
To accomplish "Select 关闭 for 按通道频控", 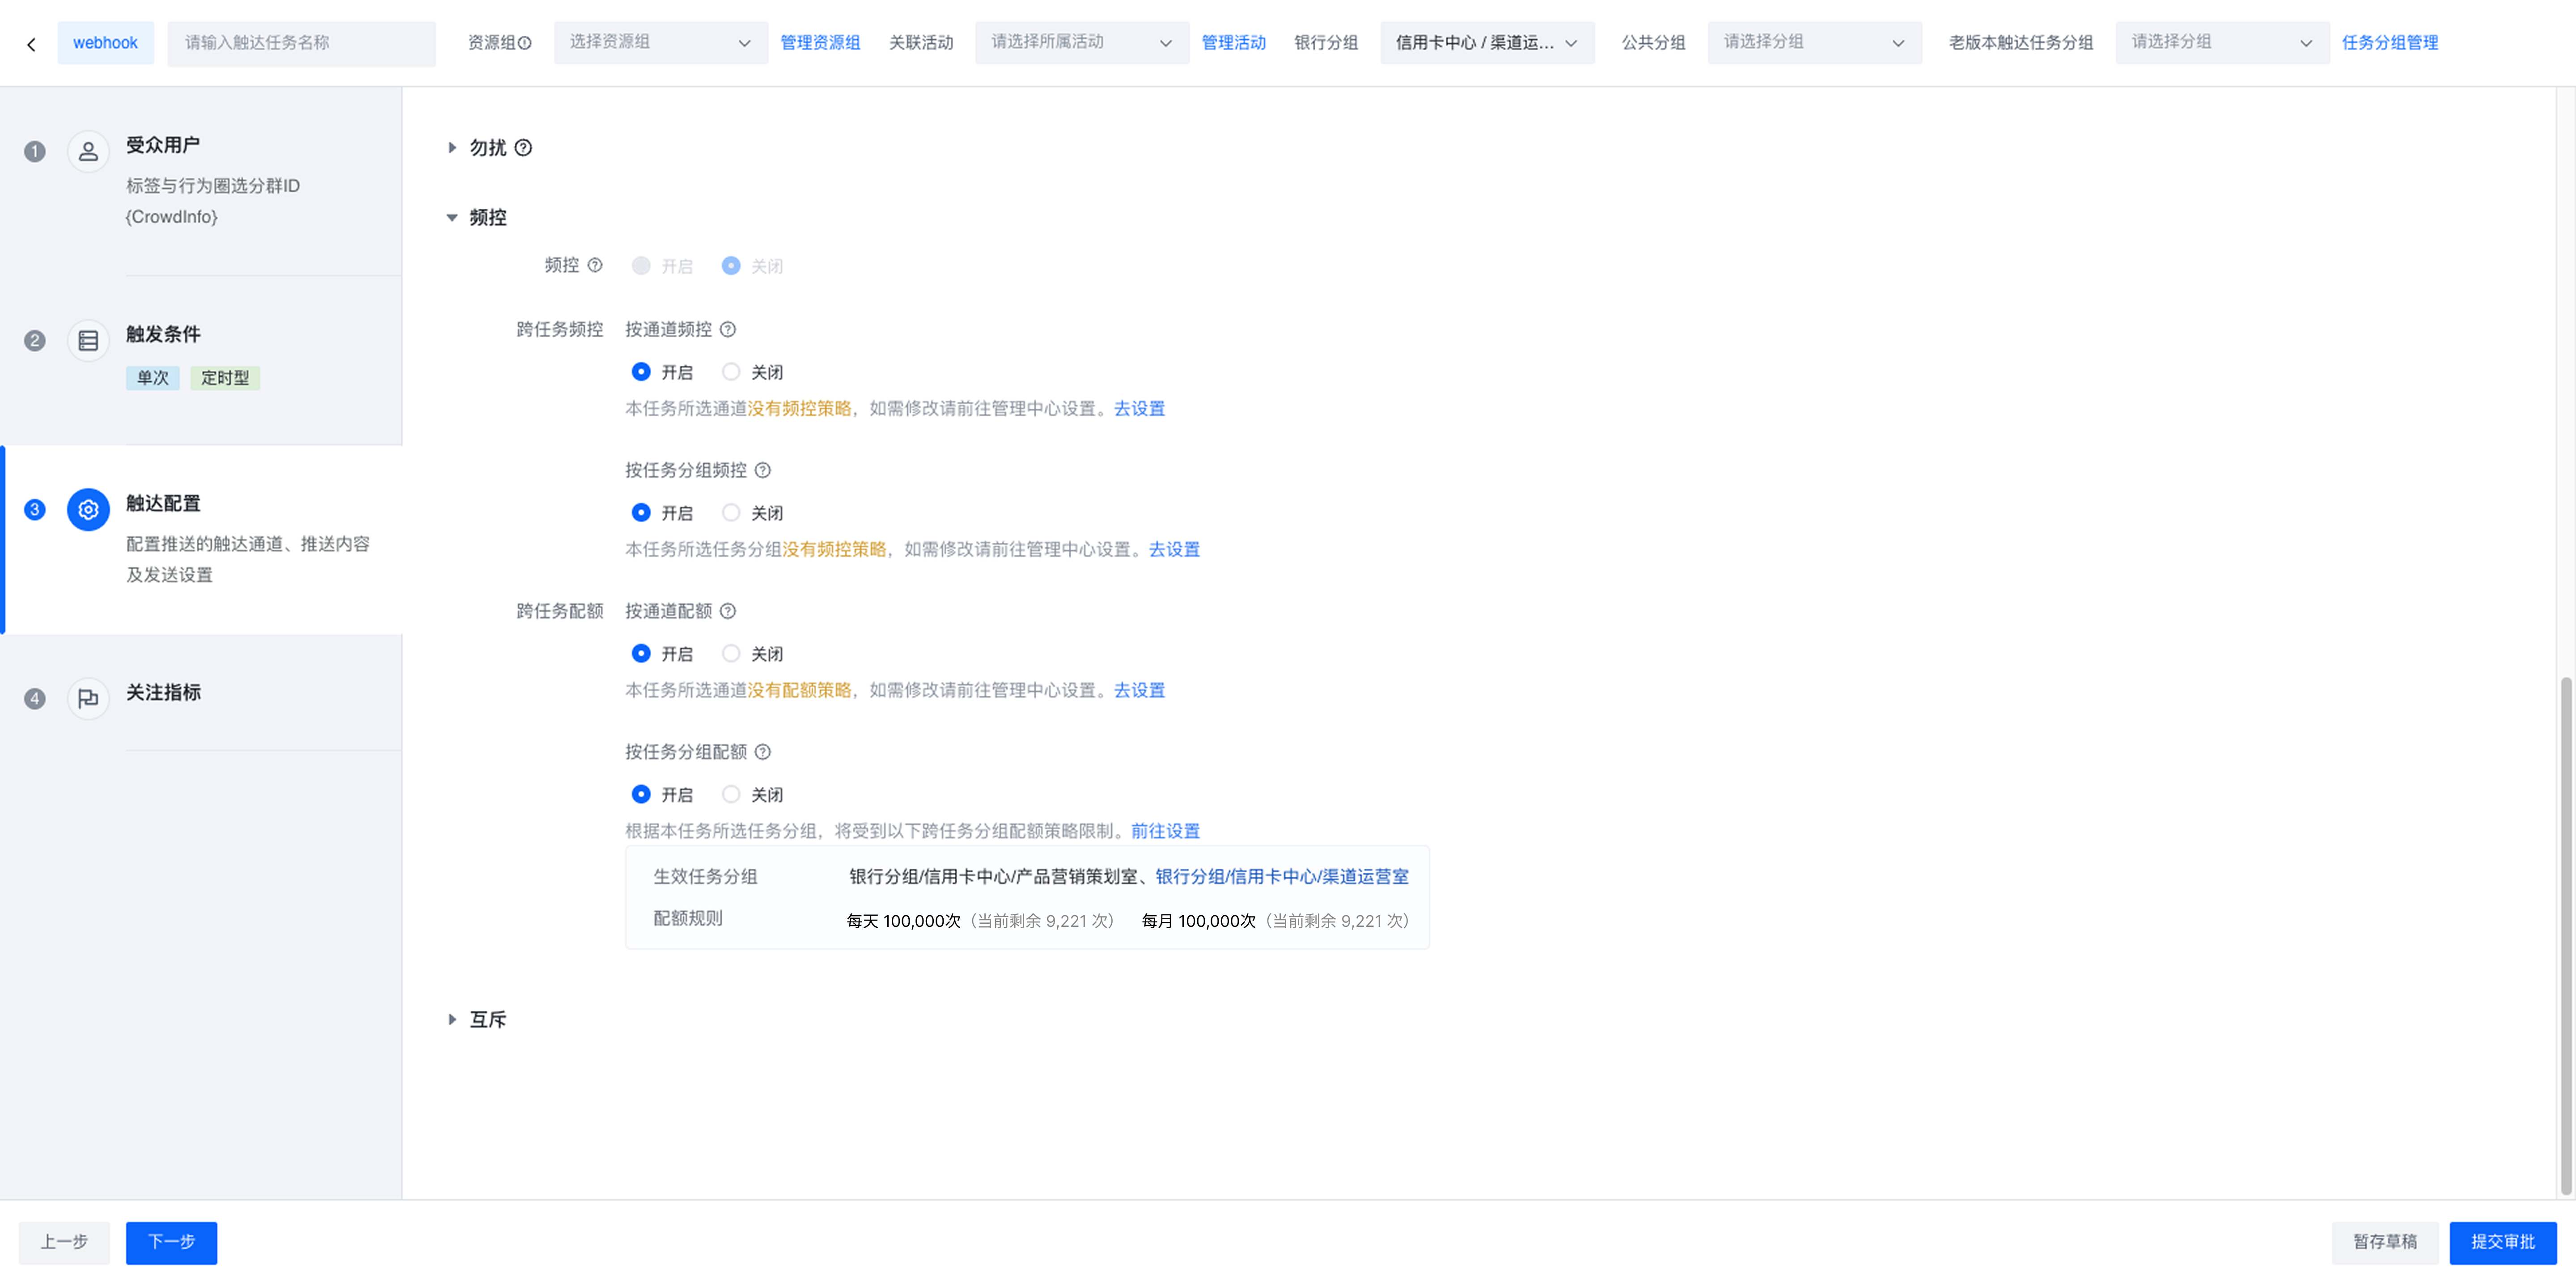I will coord(731,372).
